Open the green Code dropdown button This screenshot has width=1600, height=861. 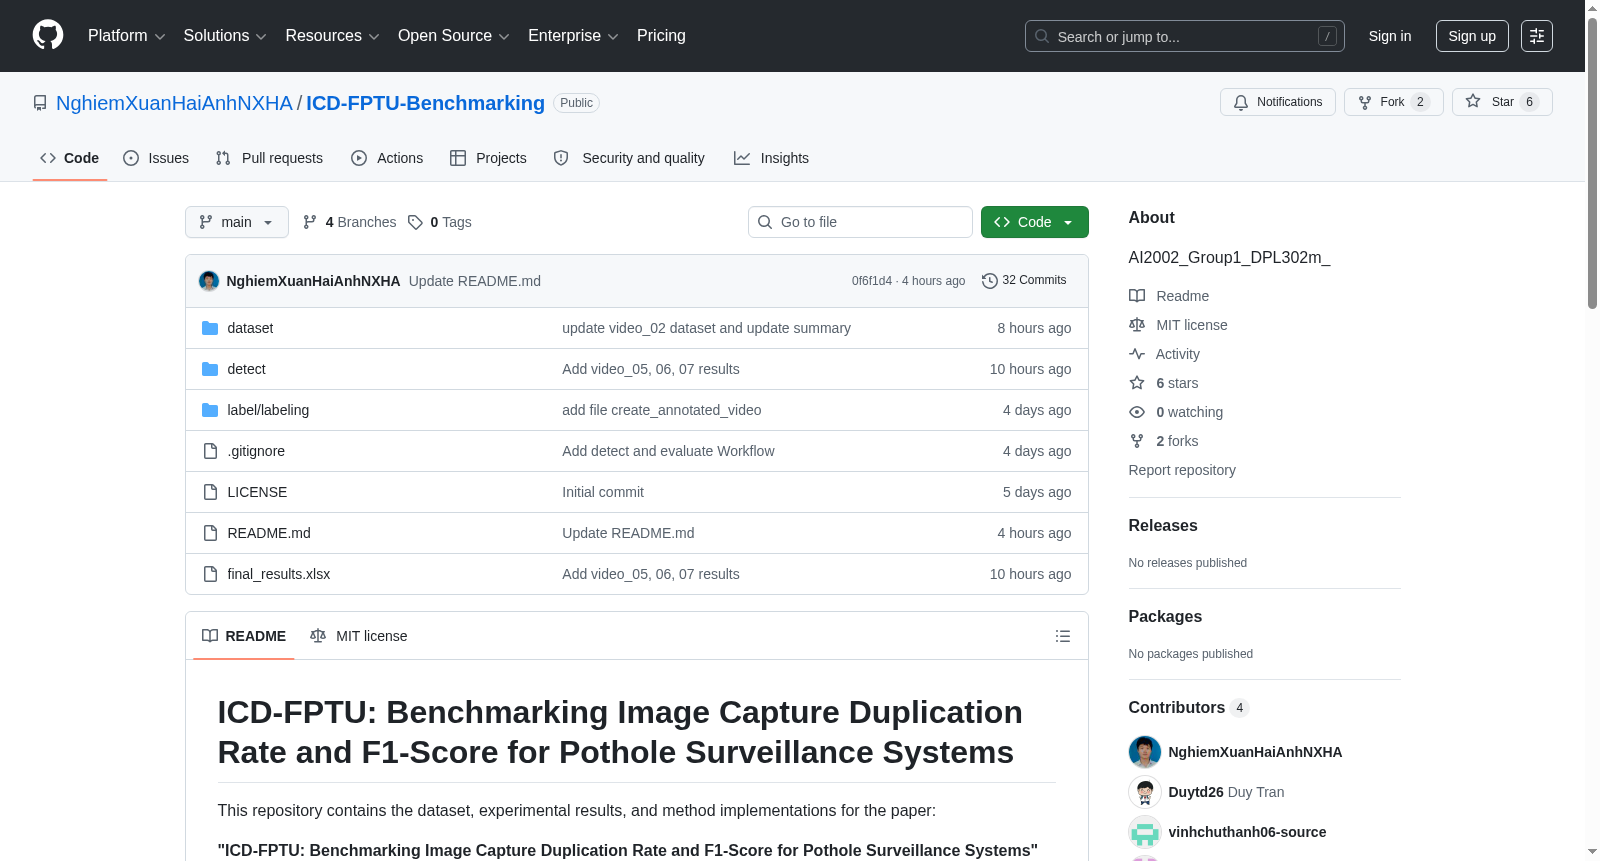(x=1035, y=222)
